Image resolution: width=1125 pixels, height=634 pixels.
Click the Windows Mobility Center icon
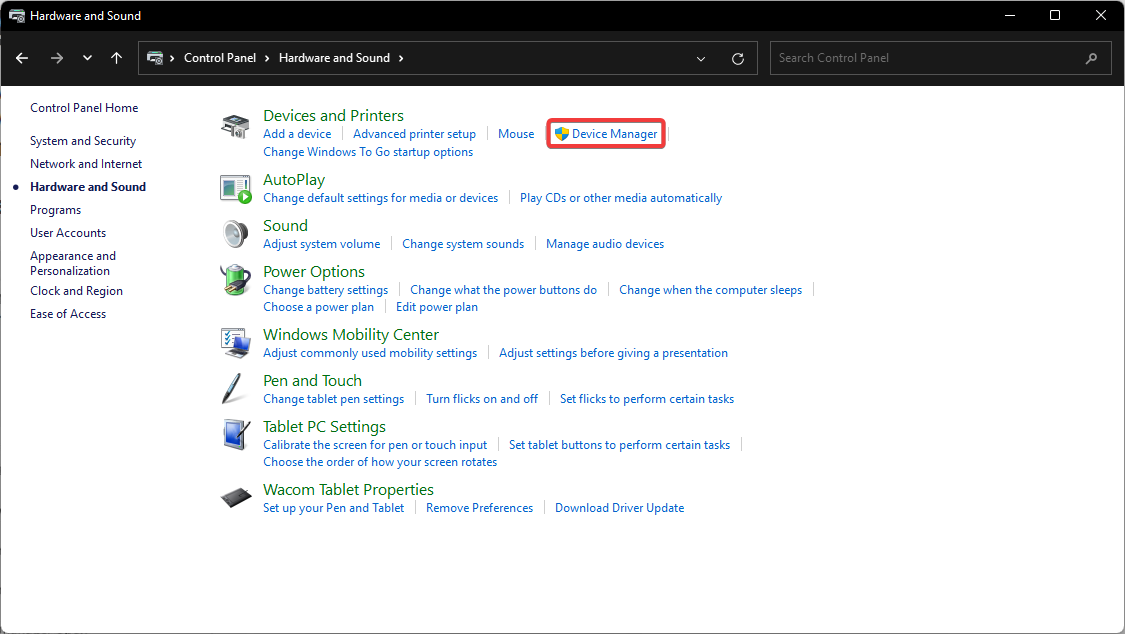[x=235, y=343]
